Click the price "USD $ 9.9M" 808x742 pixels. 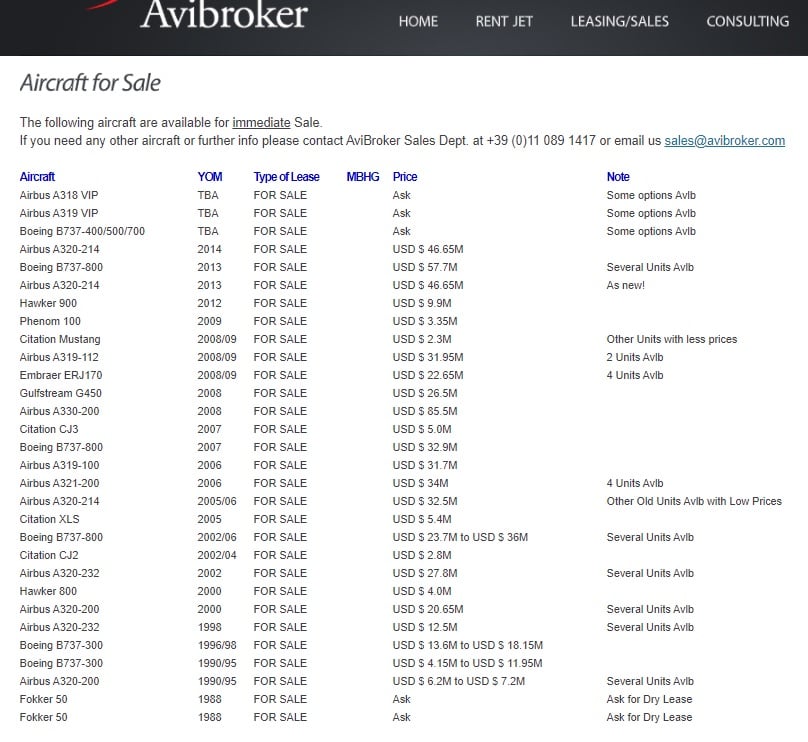422,303
